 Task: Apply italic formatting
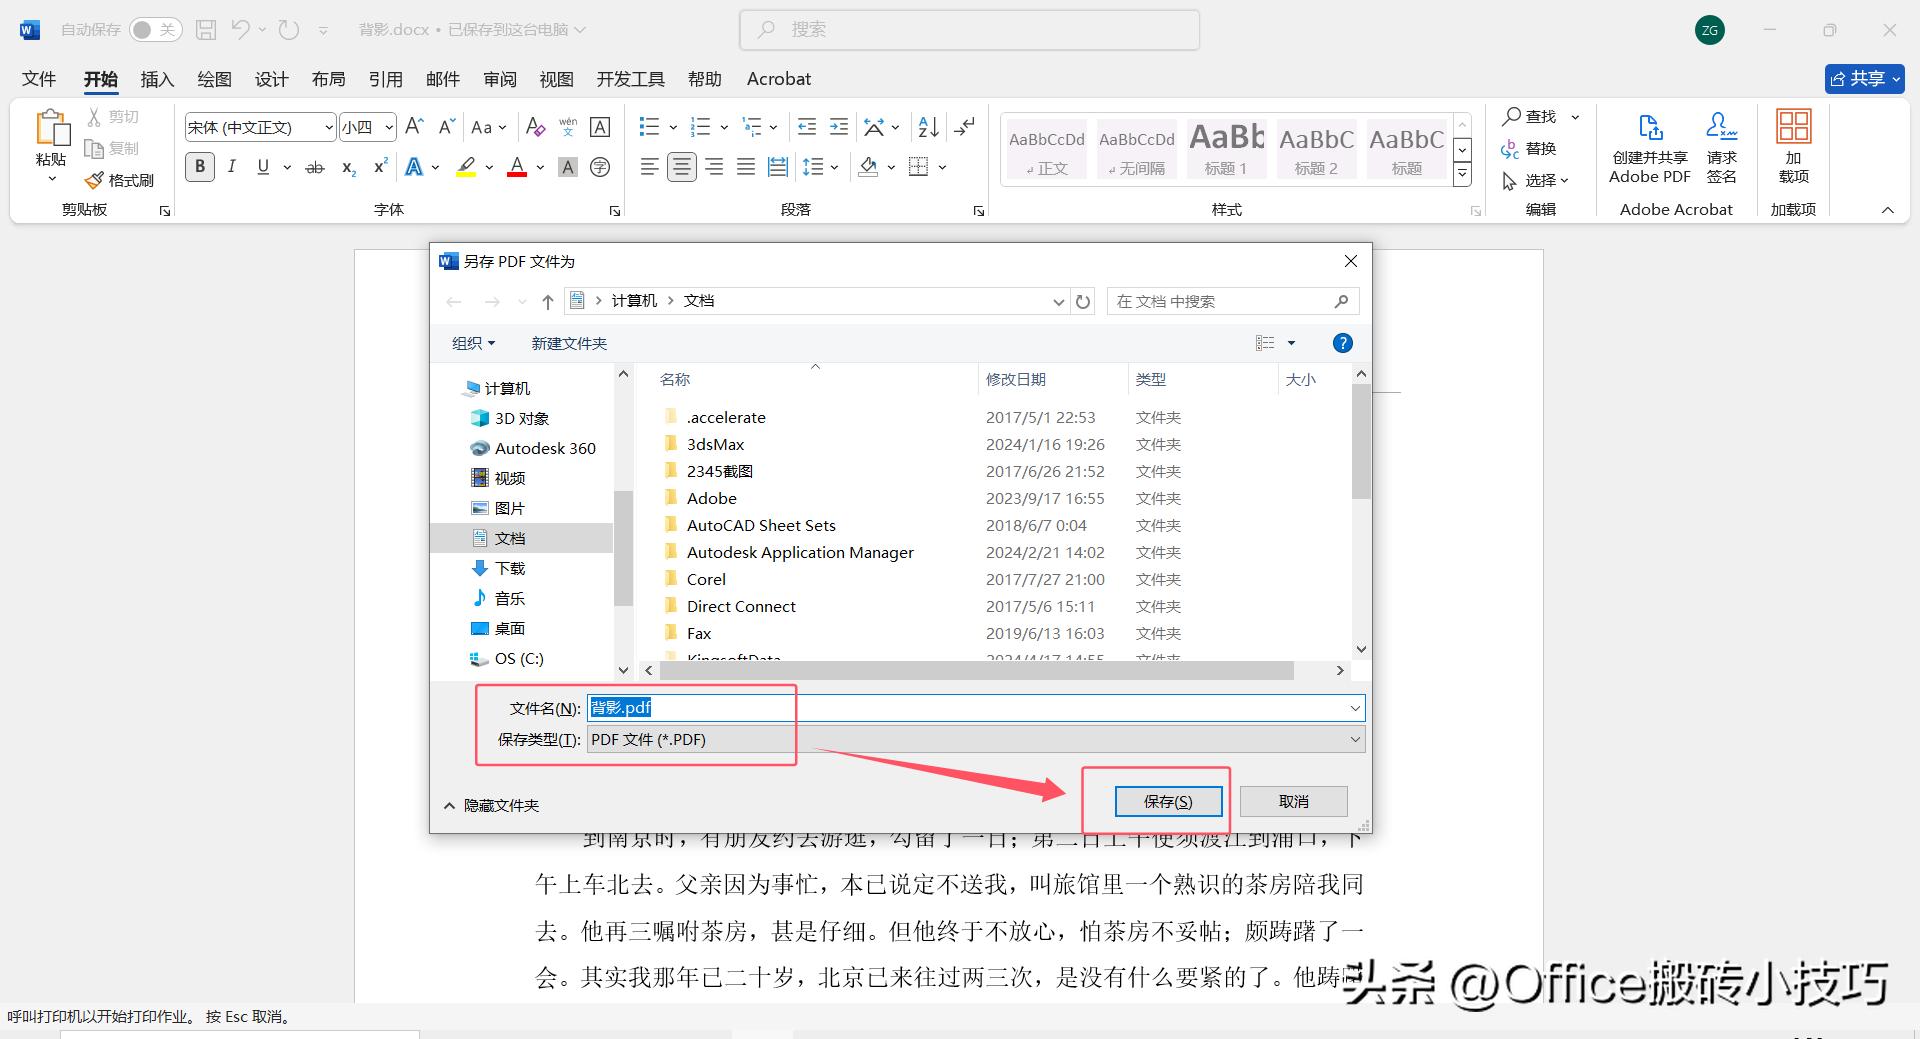232,167
